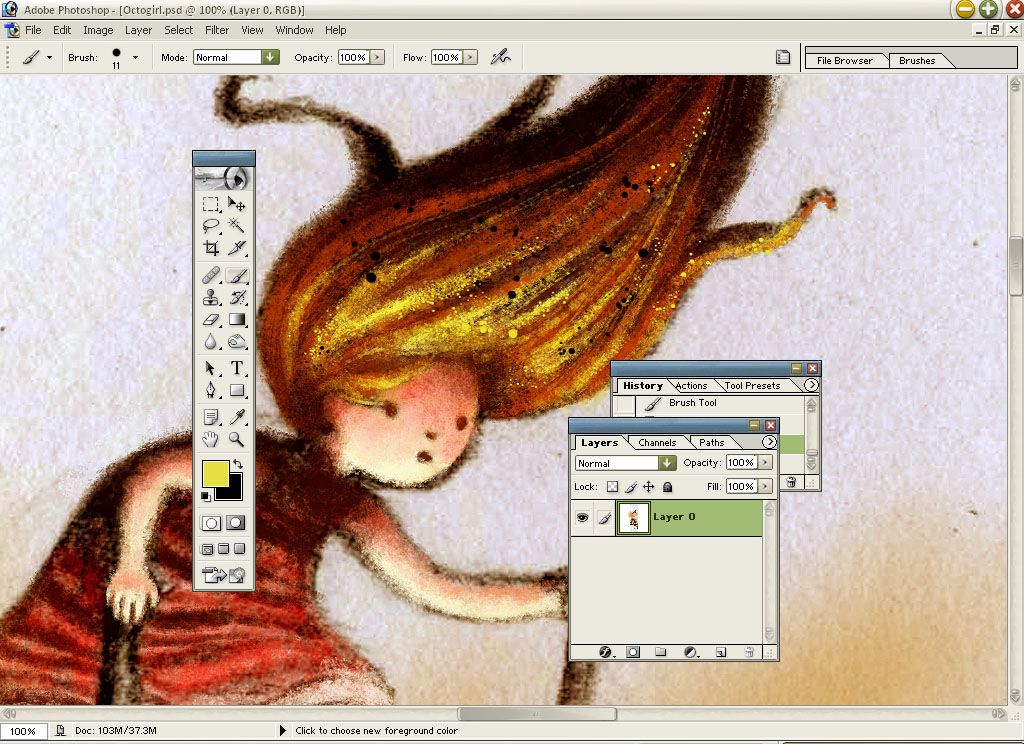Select the Rectangular Marquee tool
Viewport: 1024px width, 744px height.
click(x=210, y=204)
